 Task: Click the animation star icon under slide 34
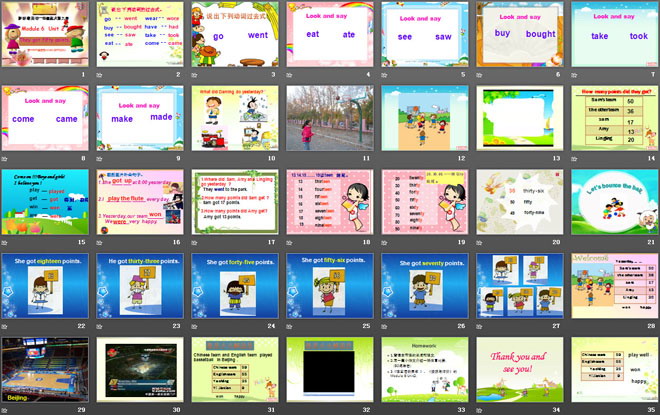coord(479,410)
